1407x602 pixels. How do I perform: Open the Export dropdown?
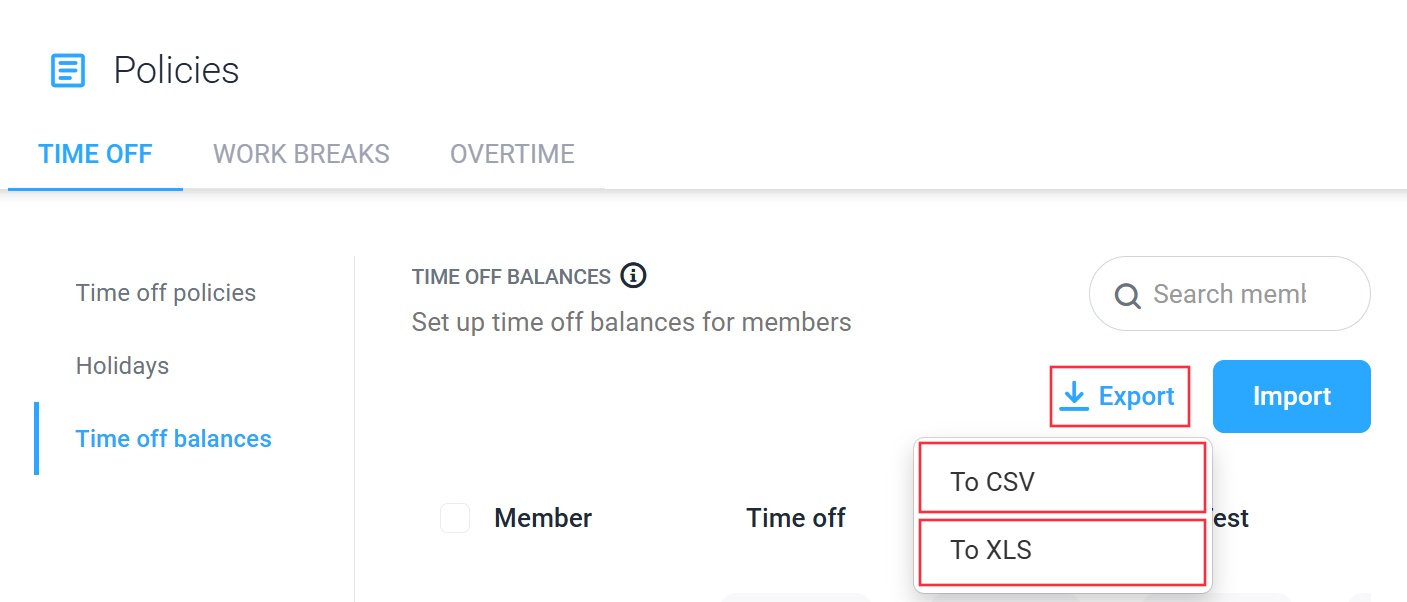click(1120, 397)
